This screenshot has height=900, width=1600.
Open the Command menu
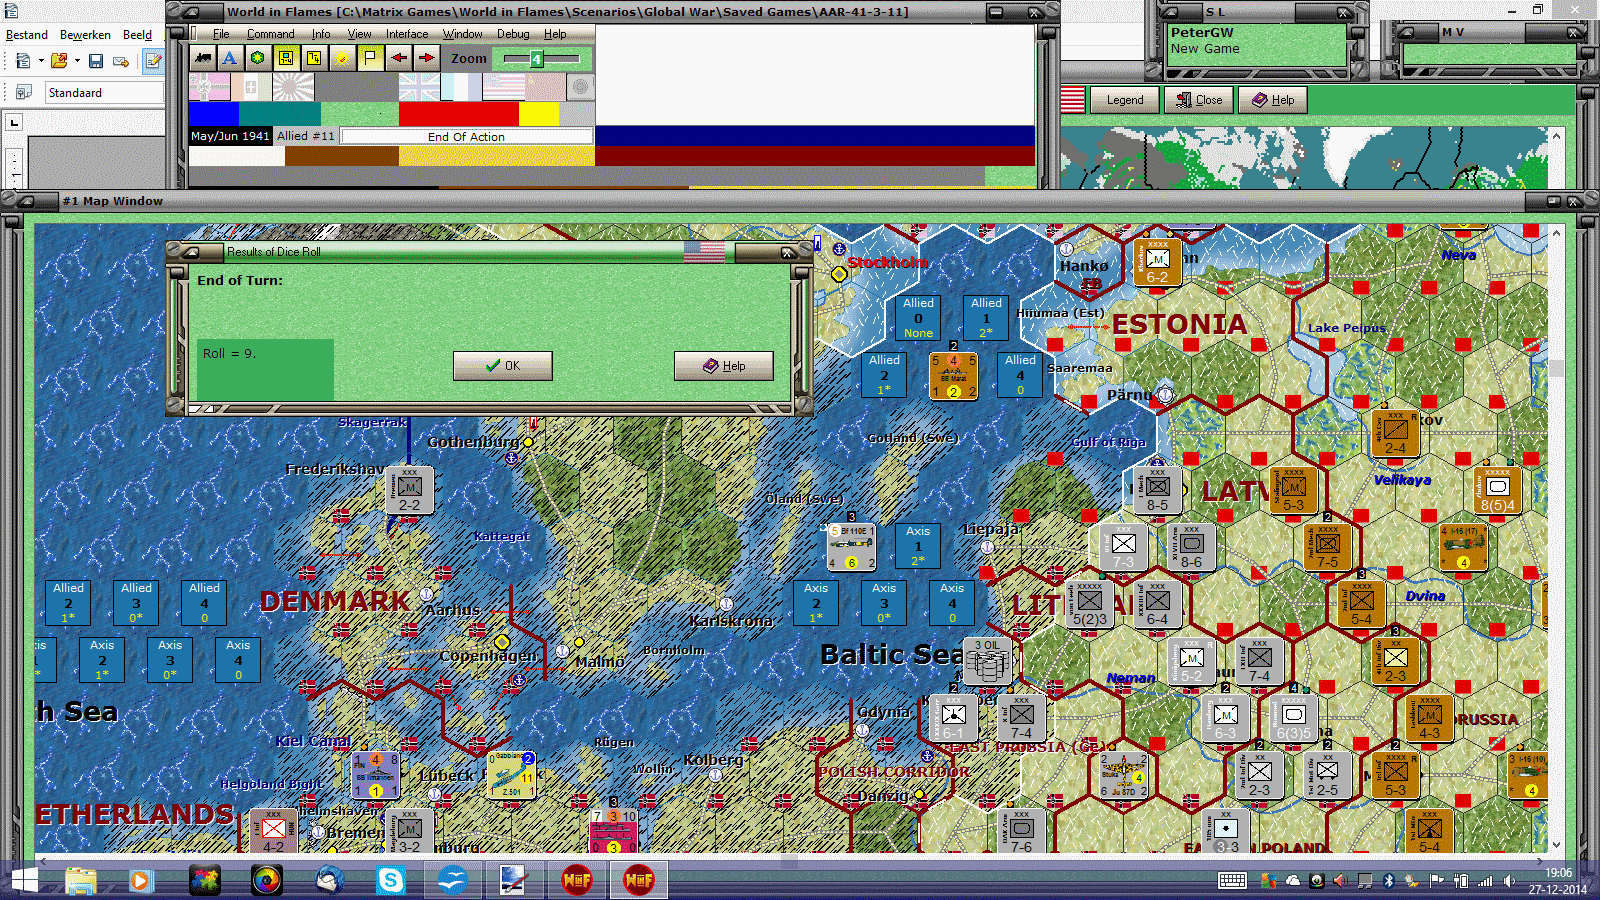coord(271,34)
